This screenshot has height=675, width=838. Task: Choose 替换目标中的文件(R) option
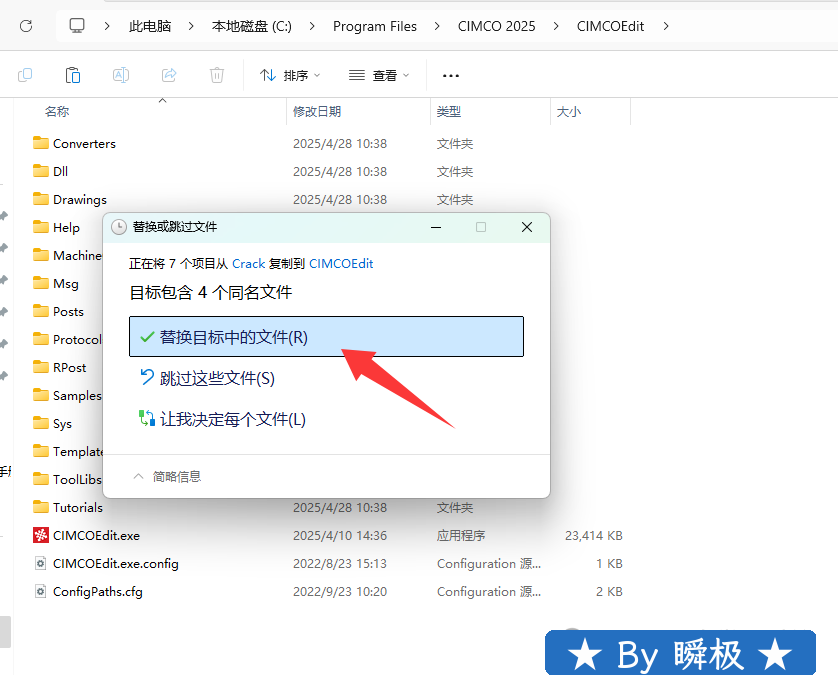[326, 337]
